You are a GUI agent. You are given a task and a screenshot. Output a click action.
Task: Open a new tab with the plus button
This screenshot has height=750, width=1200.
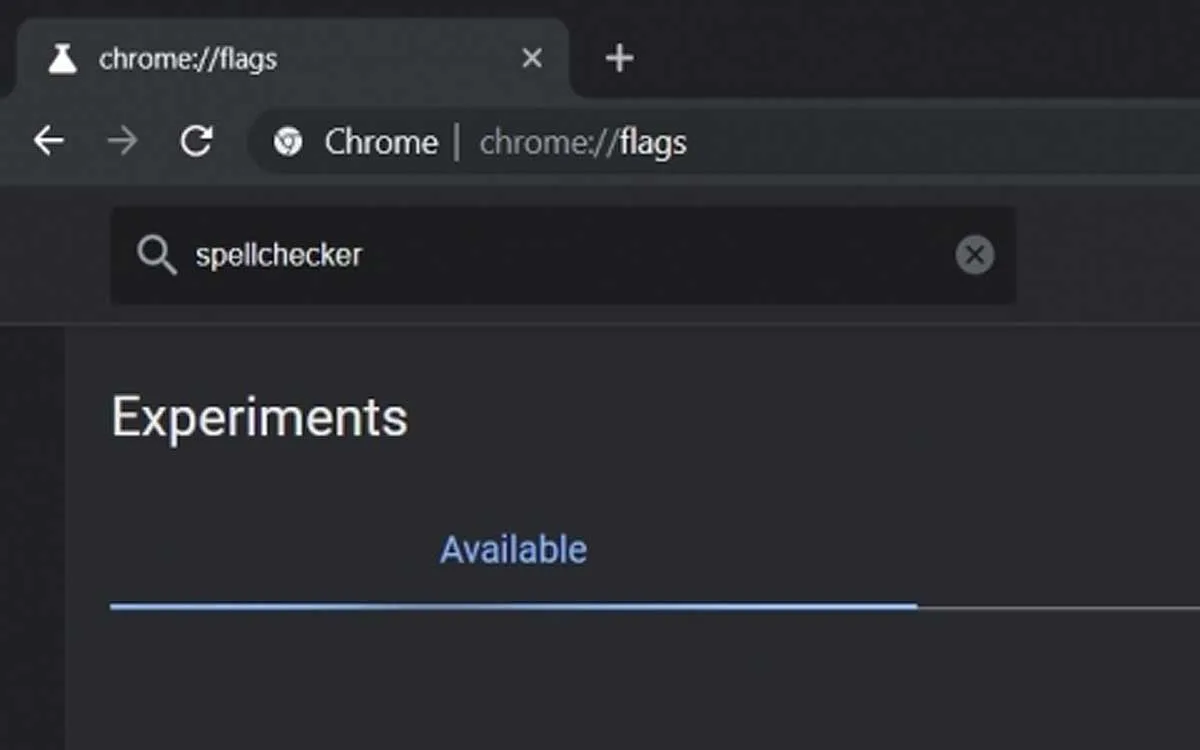click(619, 58)
